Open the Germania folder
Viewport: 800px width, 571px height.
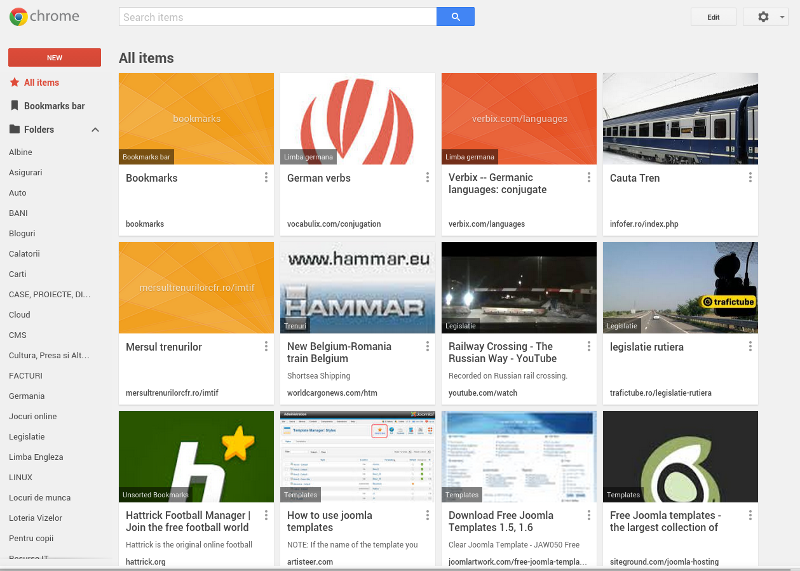coord(27,396)
